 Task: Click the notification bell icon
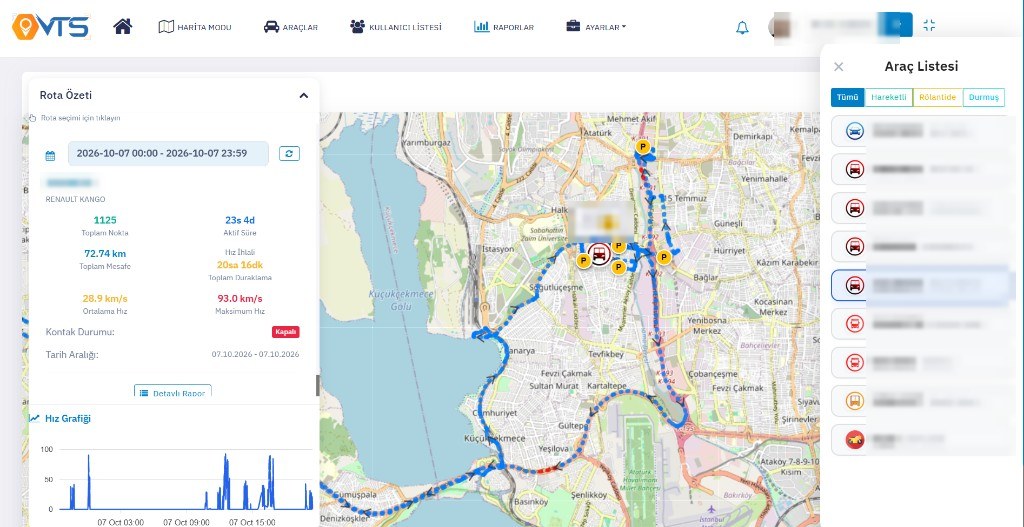click(x=742, y=27)
